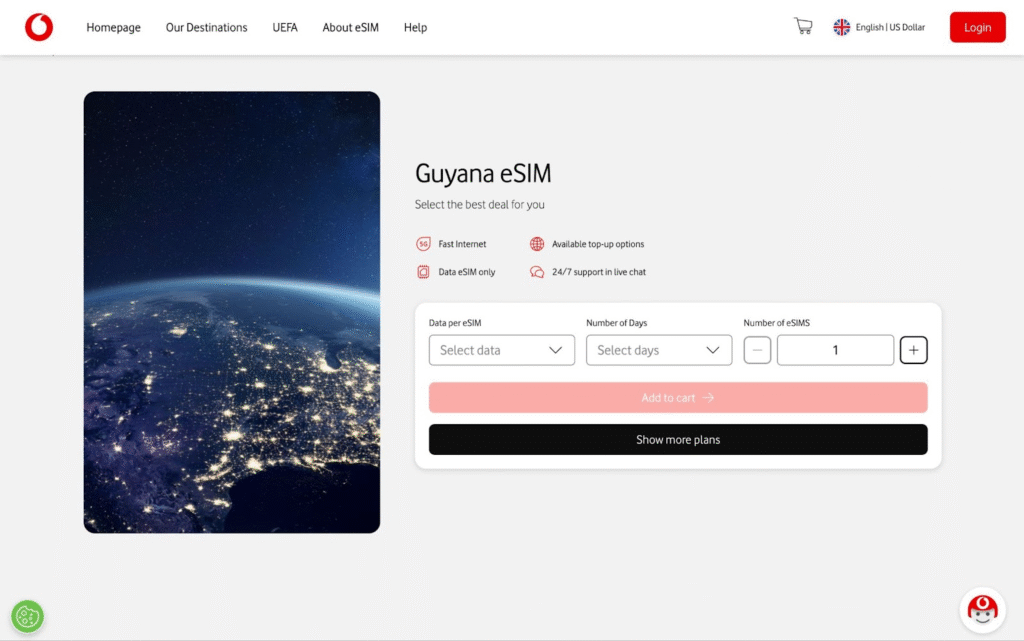Viewport: 1024px width, 641px height.
Task: Open the Select days dropdown
Action: [659, 350]
